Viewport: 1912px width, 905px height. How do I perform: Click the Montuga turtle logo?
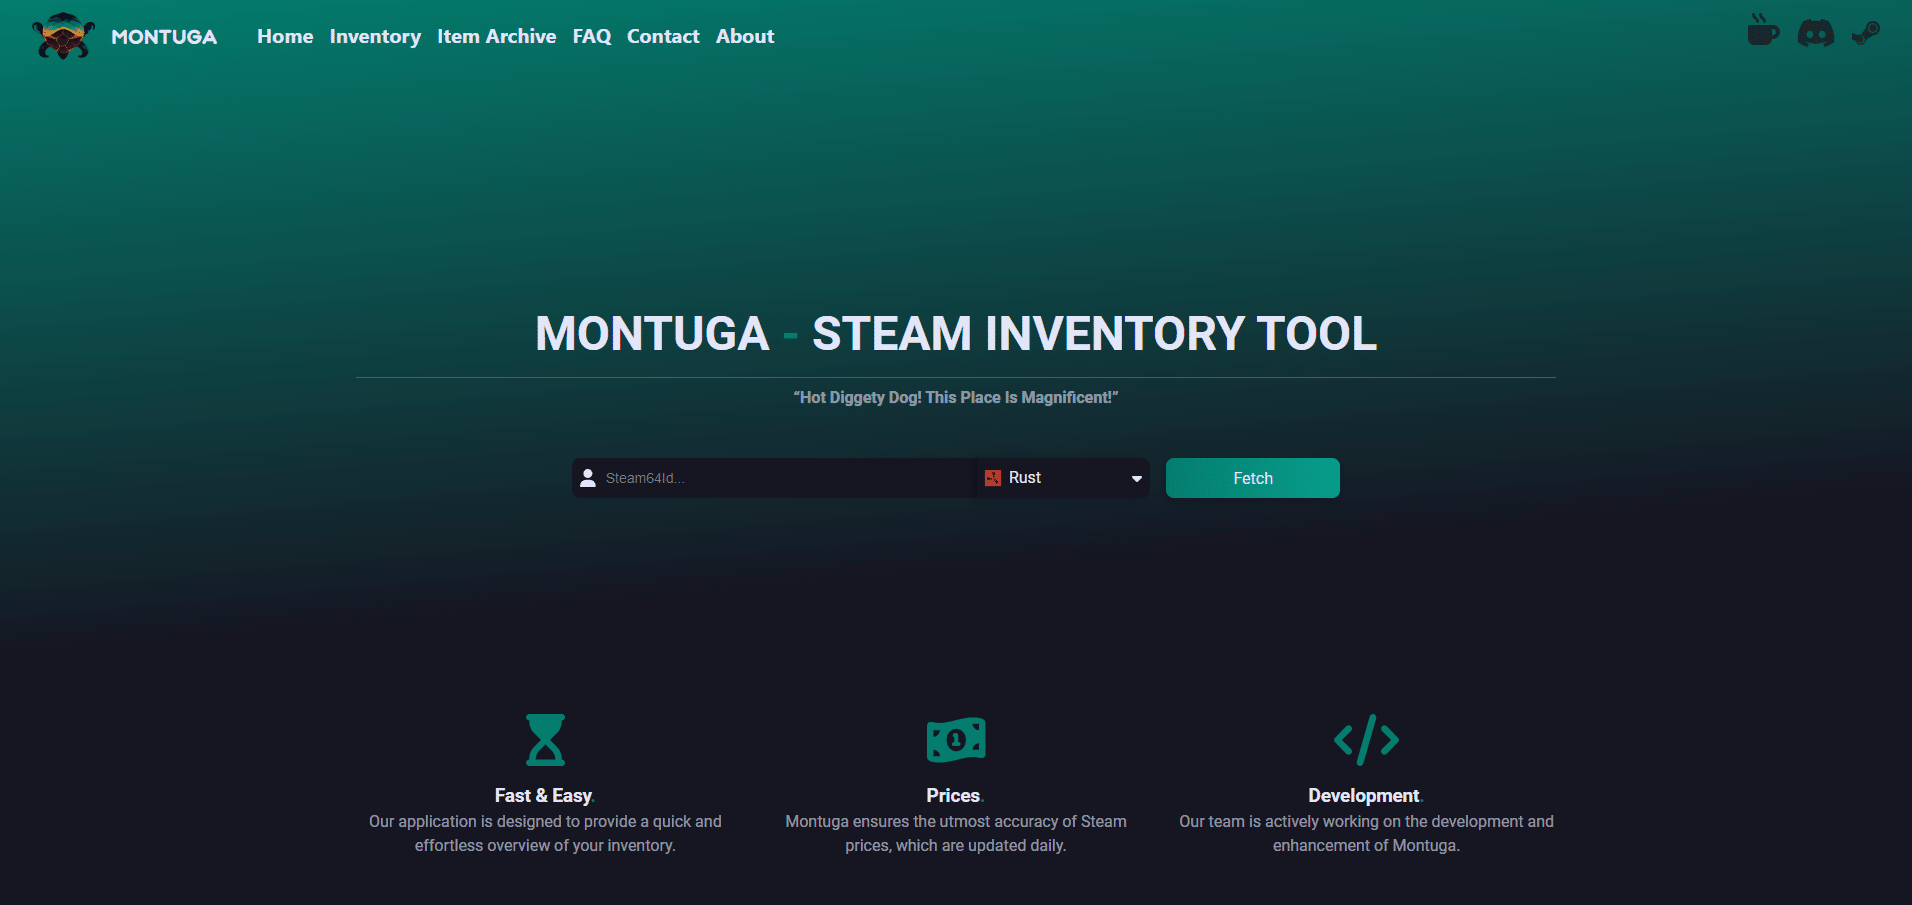[x=63, y=36]
